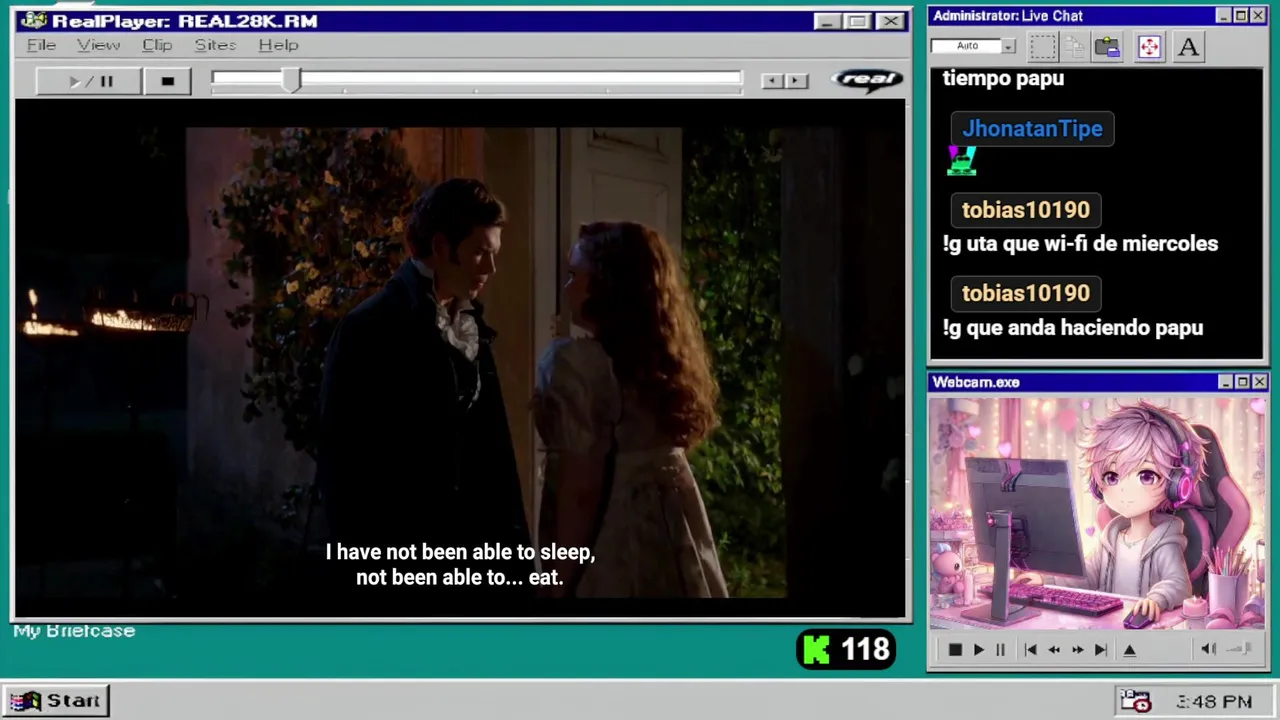Click the rewind button in Webcam.exe
Viewport: 1280px width, 720px height.
[1054, 650]
